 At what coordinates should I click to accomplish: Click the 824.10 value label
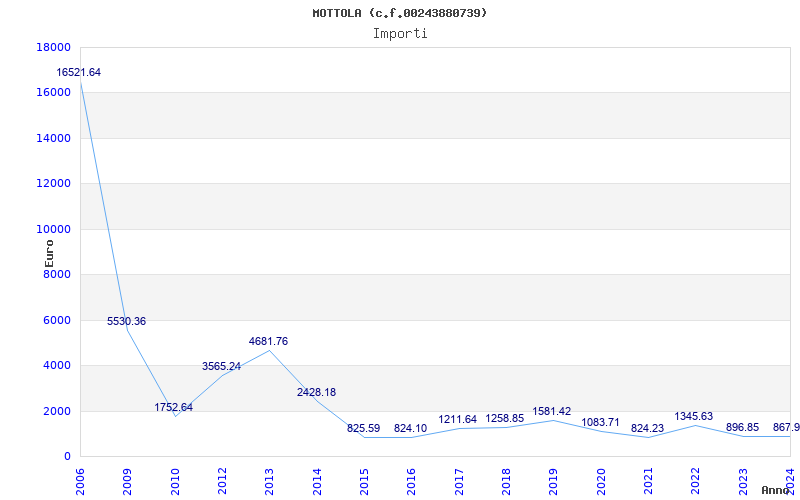[411, 429]
